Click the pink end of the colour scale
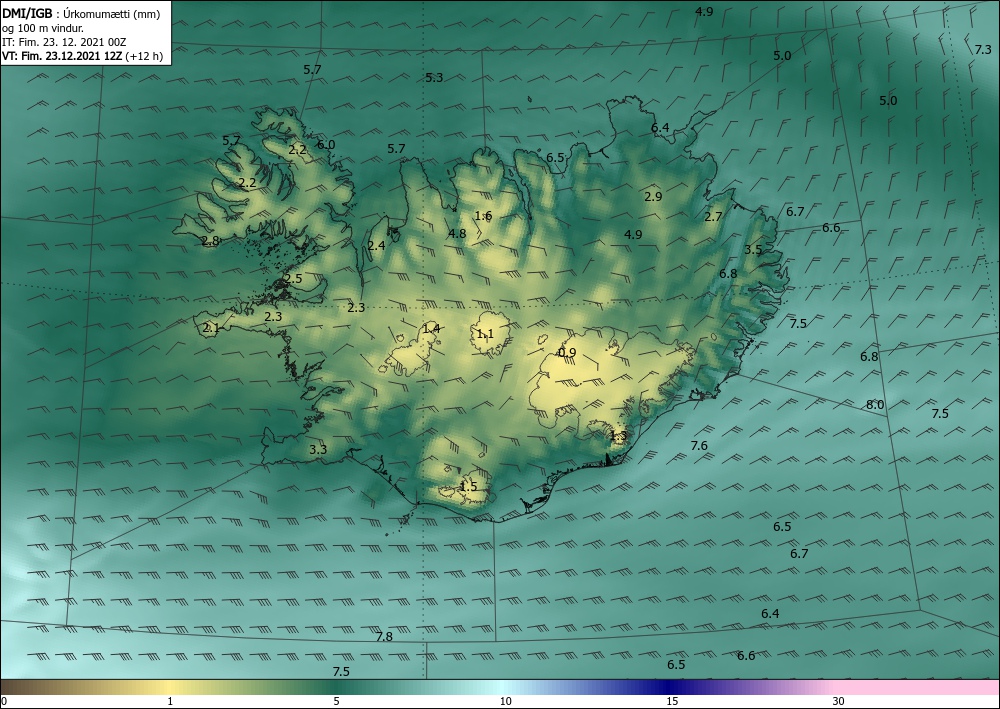Viewport: 1000px width, 709px height. pos(918,687)
